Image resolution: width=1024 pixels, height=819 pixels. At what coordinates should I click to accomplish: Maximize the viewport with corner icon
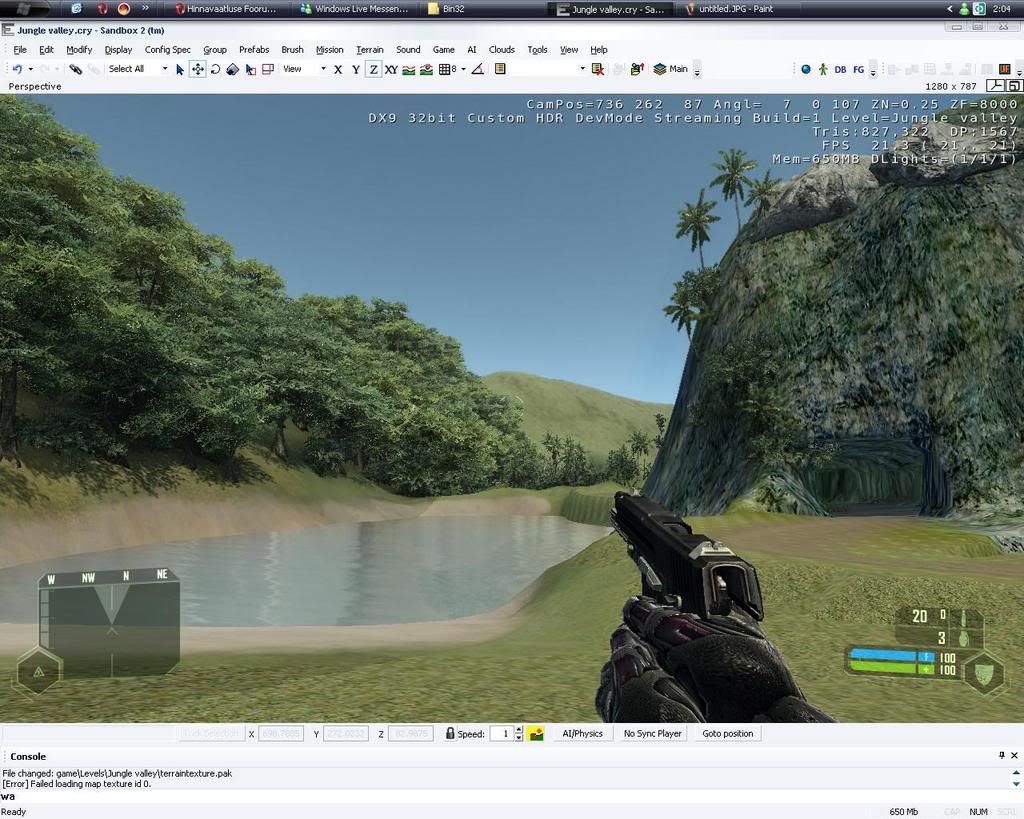1014,86
